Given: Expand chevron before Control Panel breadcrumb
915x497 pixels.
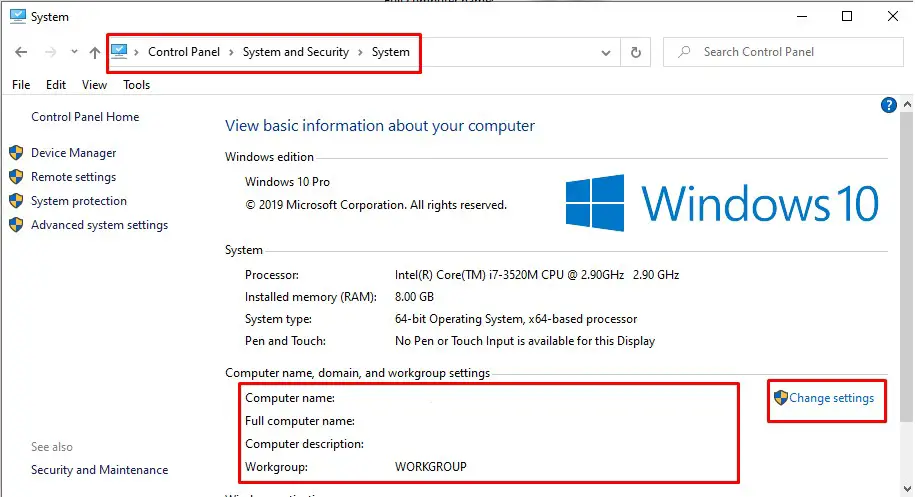Looking at the screenshot, I should pyautogui.click(x=137, y=52).
